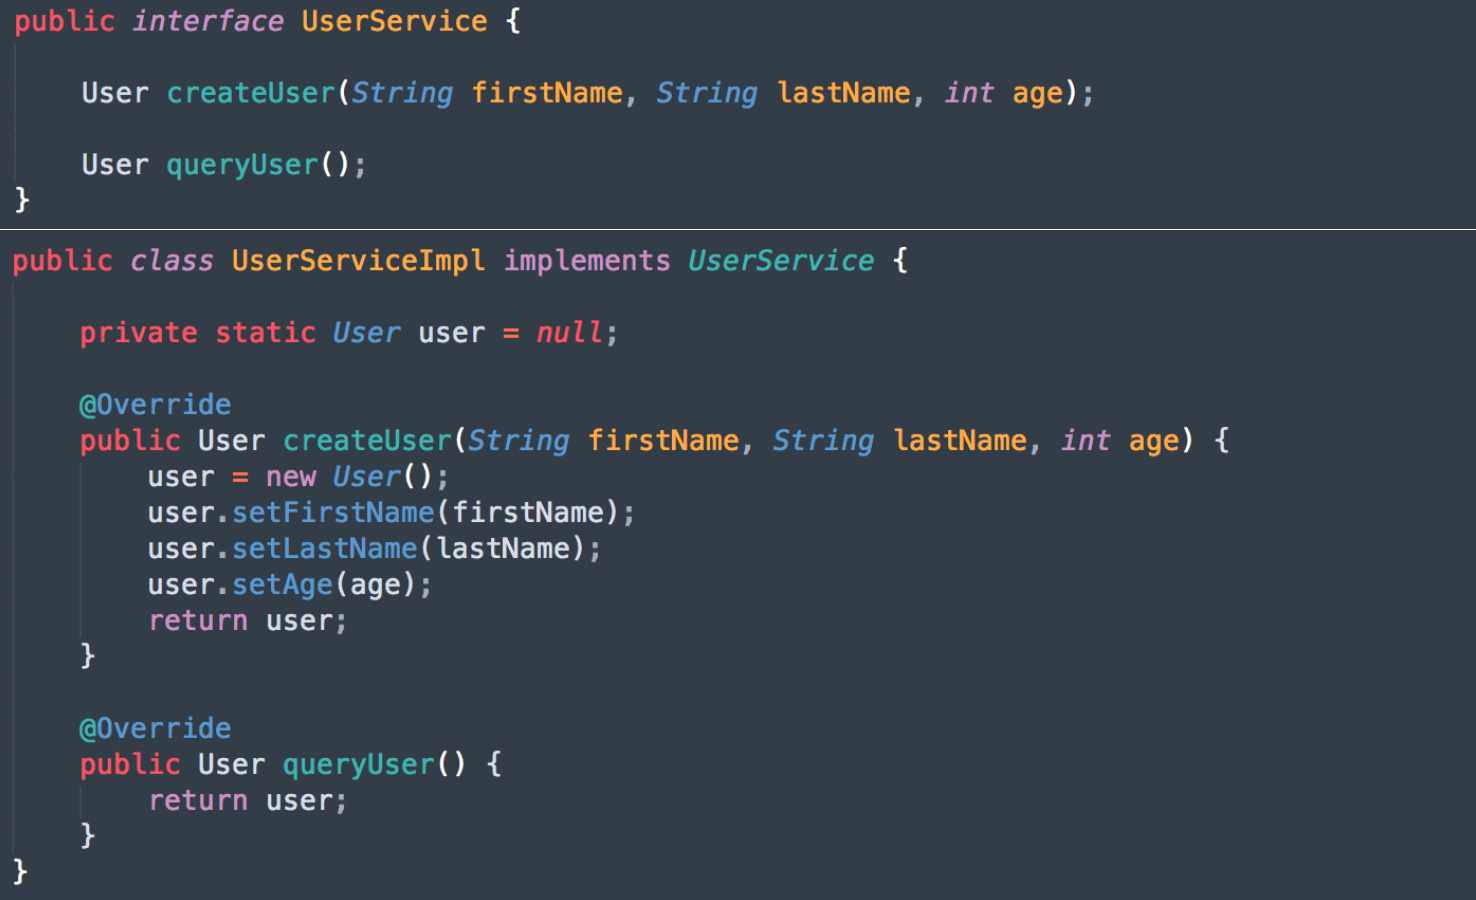Viewport: 1476px width, 900px height.
Task: Click the 'implements' keyword
Action: click(587, 261)
